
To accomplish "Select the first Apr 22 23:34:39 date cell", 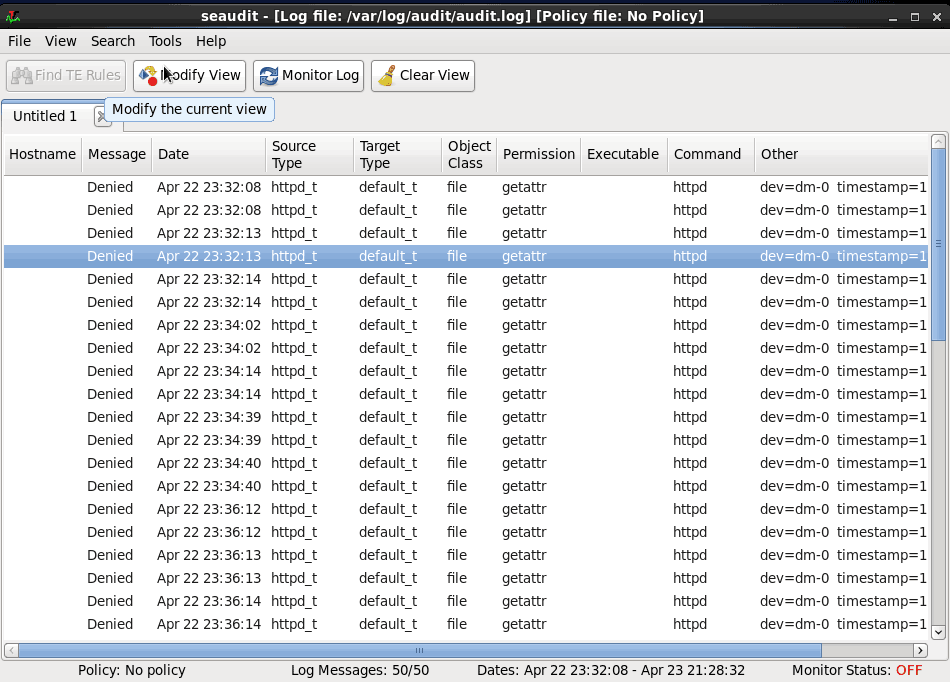I will 208,417.
